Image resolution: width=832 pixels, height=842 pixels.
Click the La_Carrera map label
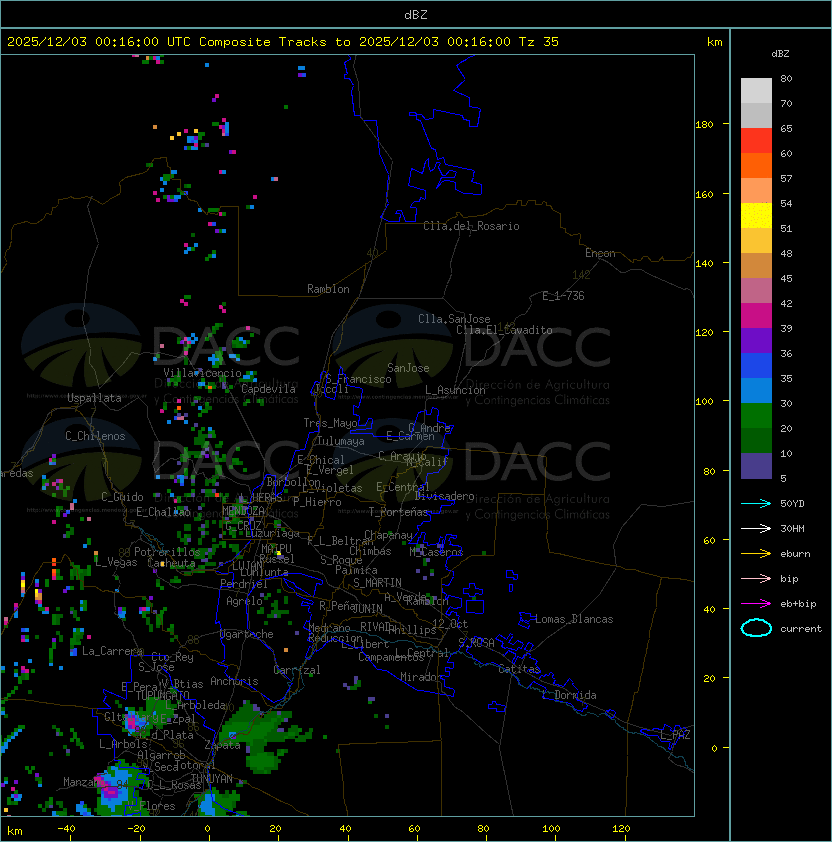coord(112,651)
